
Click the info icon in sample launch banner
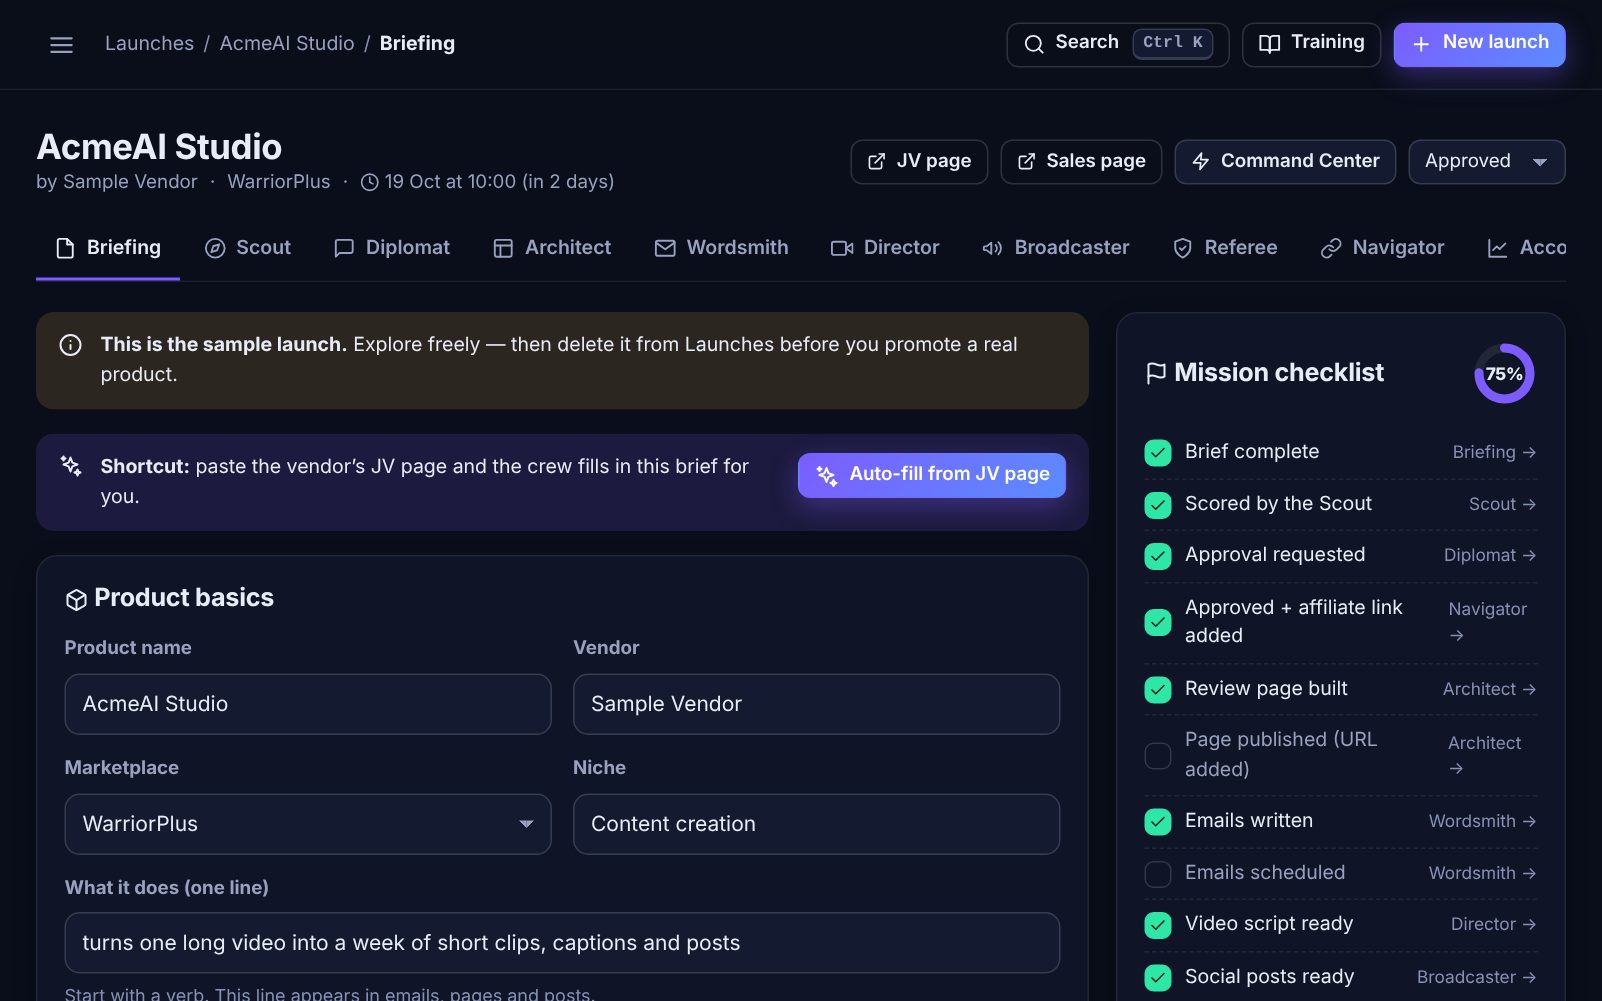tap(70, 345)
